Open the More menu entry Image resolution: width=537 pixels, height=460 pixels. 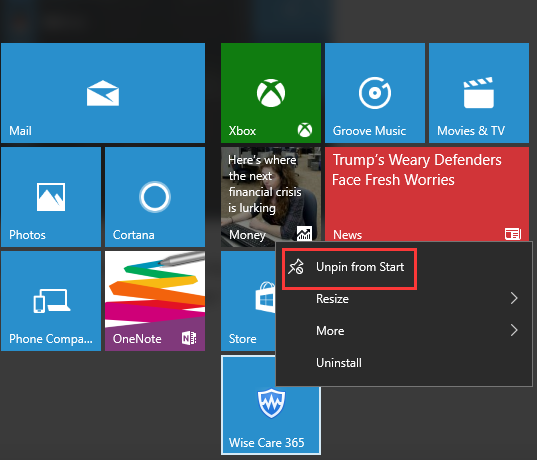404,331
